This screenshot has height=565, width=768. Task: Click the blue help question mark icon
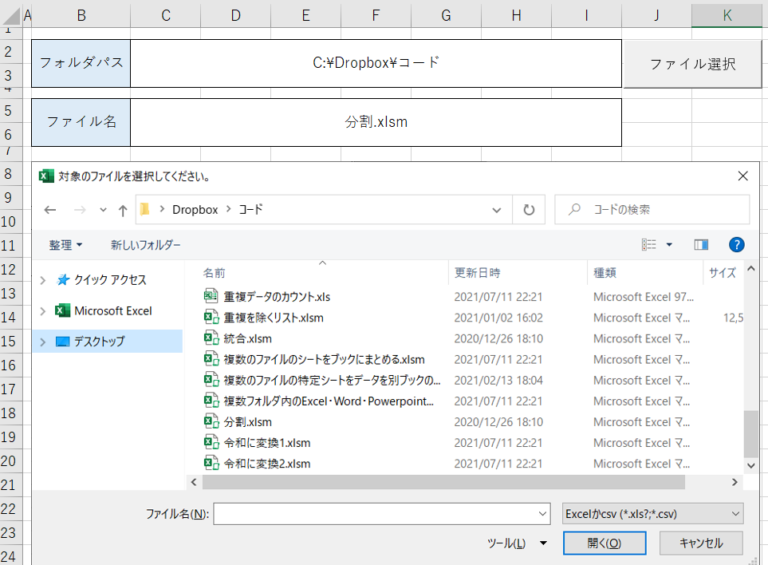736,244
